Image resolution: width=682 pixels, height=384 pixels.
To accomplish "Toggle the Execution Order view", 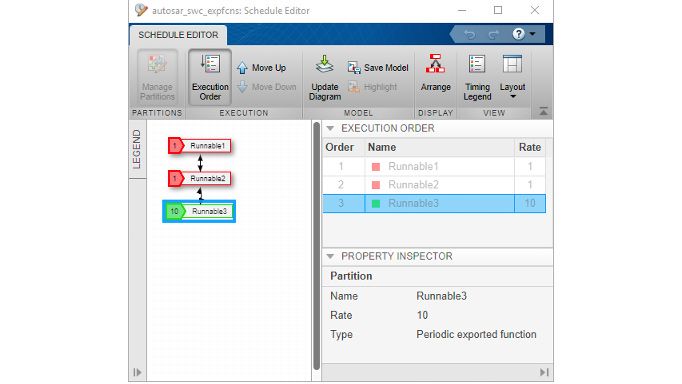I will (x=210, y=77).
